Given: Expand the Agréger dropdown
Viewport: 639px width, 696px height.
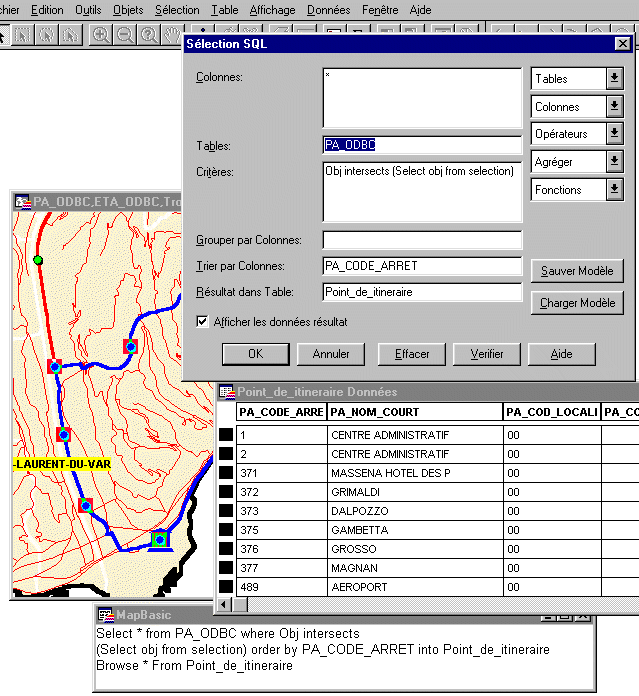Looking at the screenshot, I should (x=614, y=162).
